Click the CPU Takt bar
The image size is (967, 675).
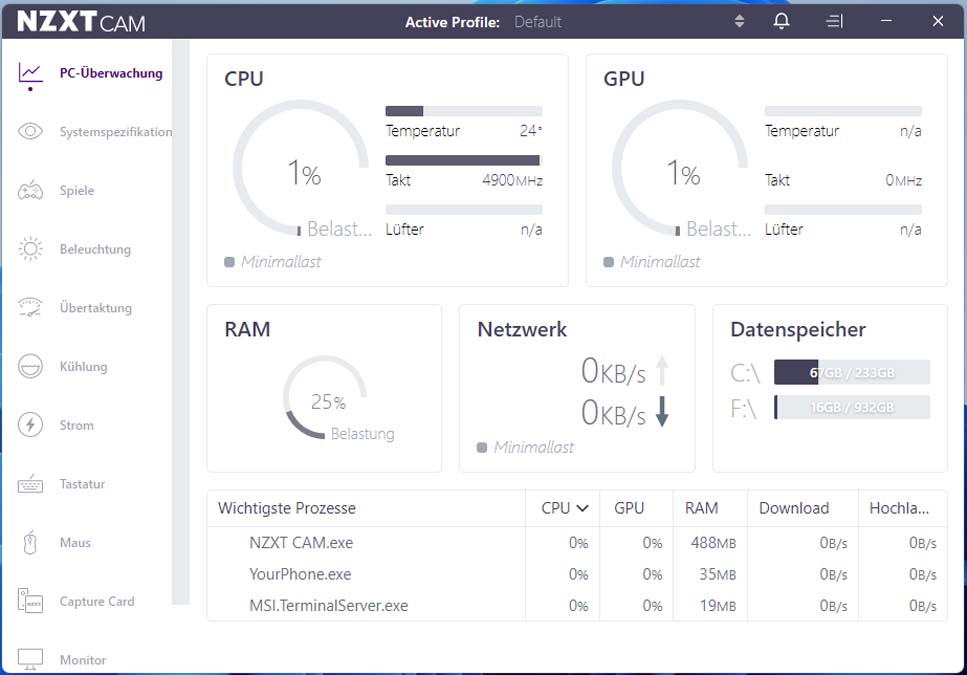(x=464, y=160)
